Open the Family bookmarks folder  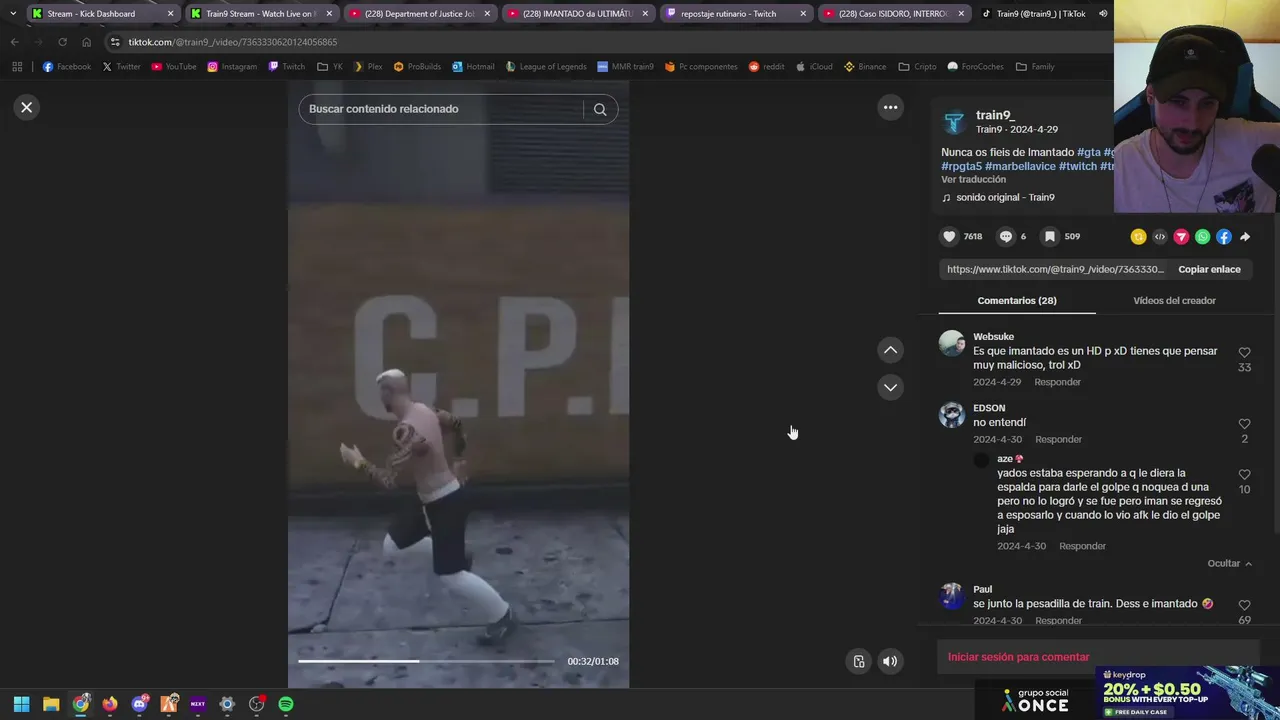[x=1035, y=67]
